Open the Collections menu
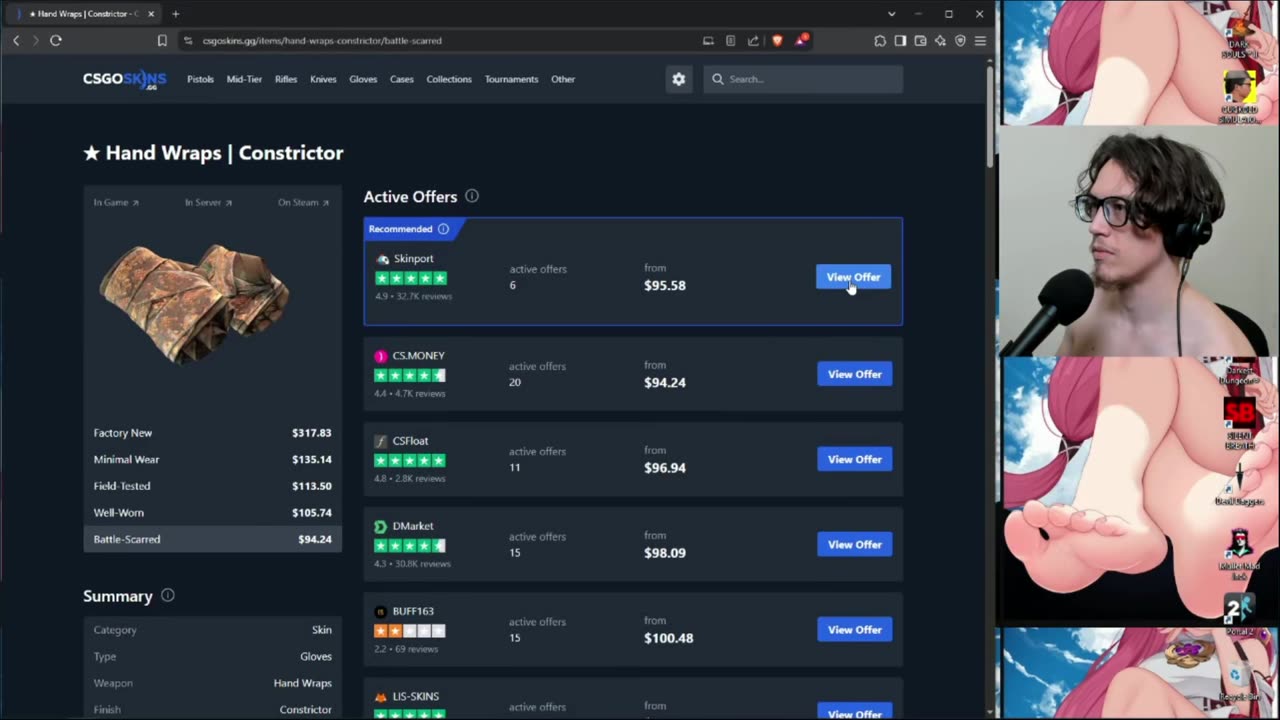The height and width of the screenshot is (720, 1280). coord(449,79)
